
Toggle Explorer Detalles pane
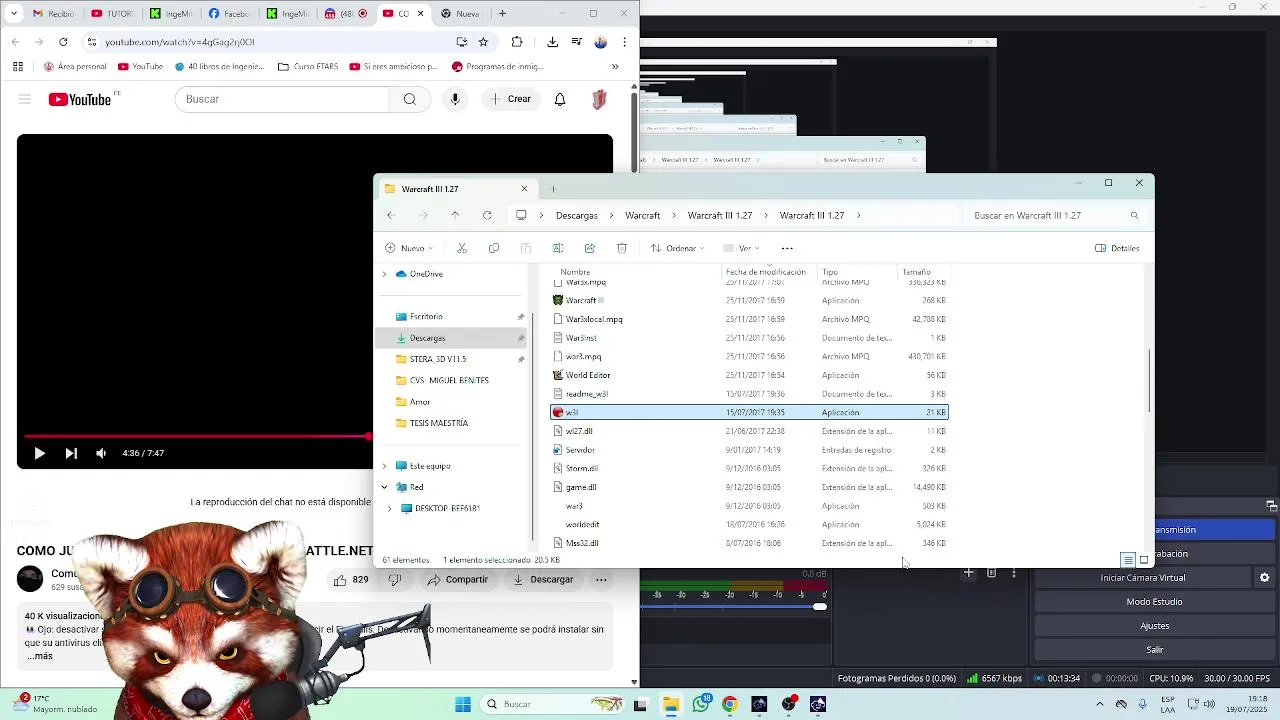(x=1117, y=248)
